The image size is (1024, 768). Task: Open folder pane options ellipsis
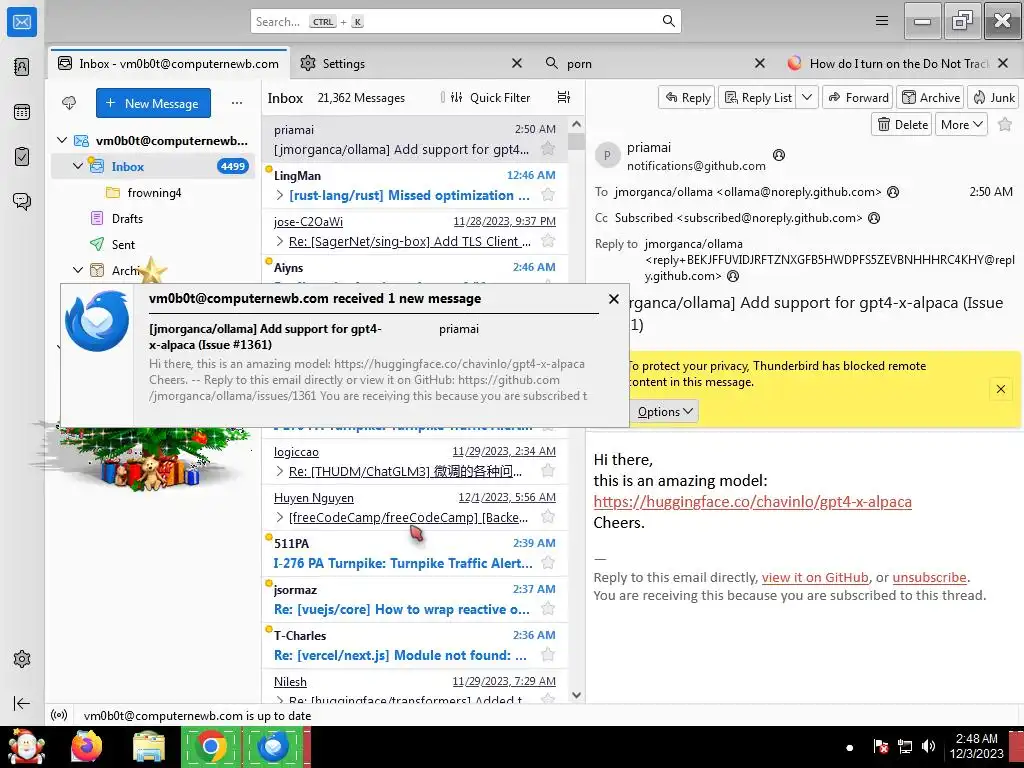click(x=237, y=103)
